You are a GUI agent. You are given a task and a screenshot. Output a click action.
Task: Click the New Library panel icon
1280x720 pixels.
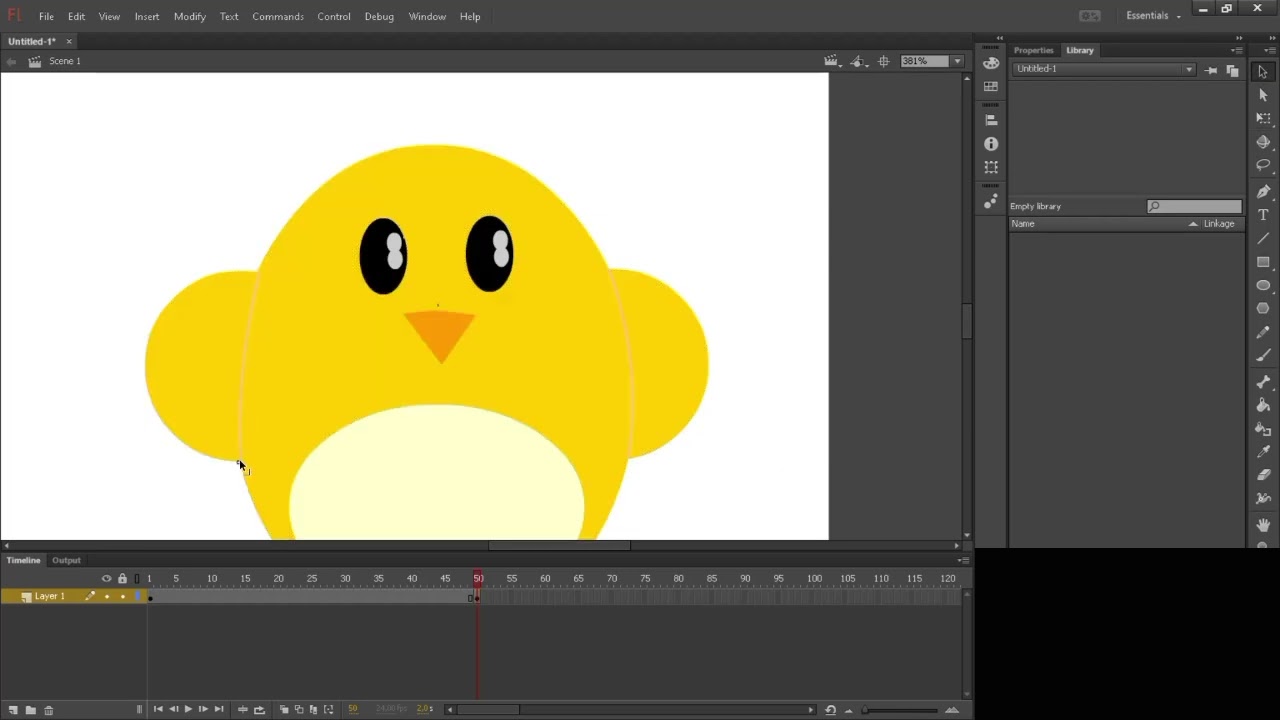click(x=1232, y=70)
